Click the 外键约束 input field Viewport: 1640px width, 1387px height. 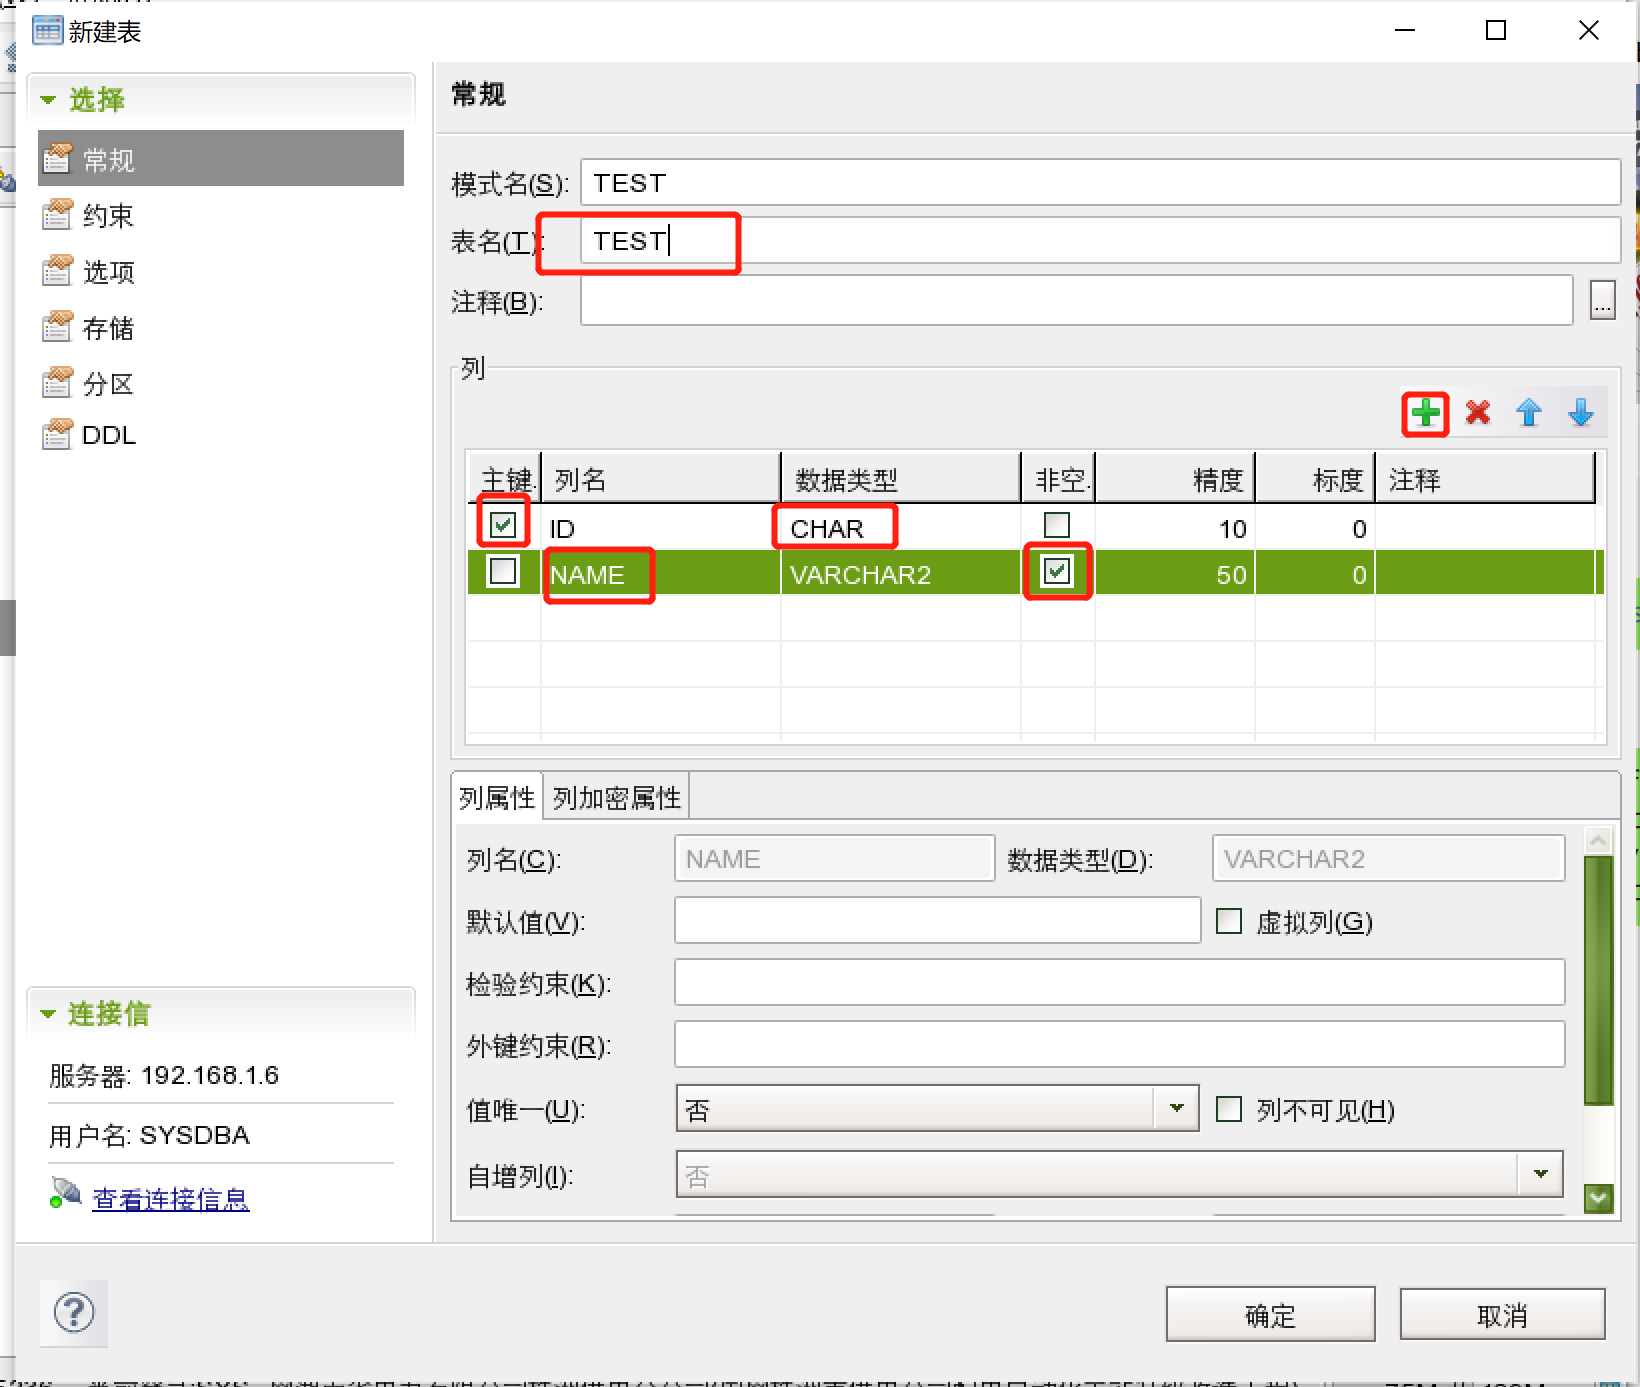coord(1119,1044)
